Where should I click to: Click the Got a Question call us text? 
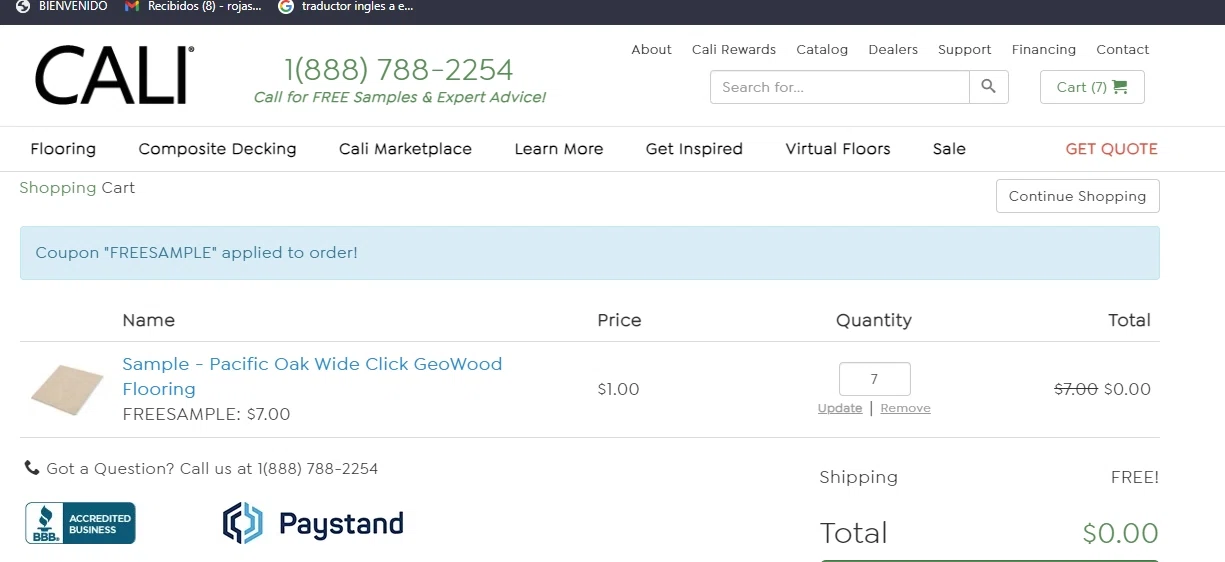point(212,468)
